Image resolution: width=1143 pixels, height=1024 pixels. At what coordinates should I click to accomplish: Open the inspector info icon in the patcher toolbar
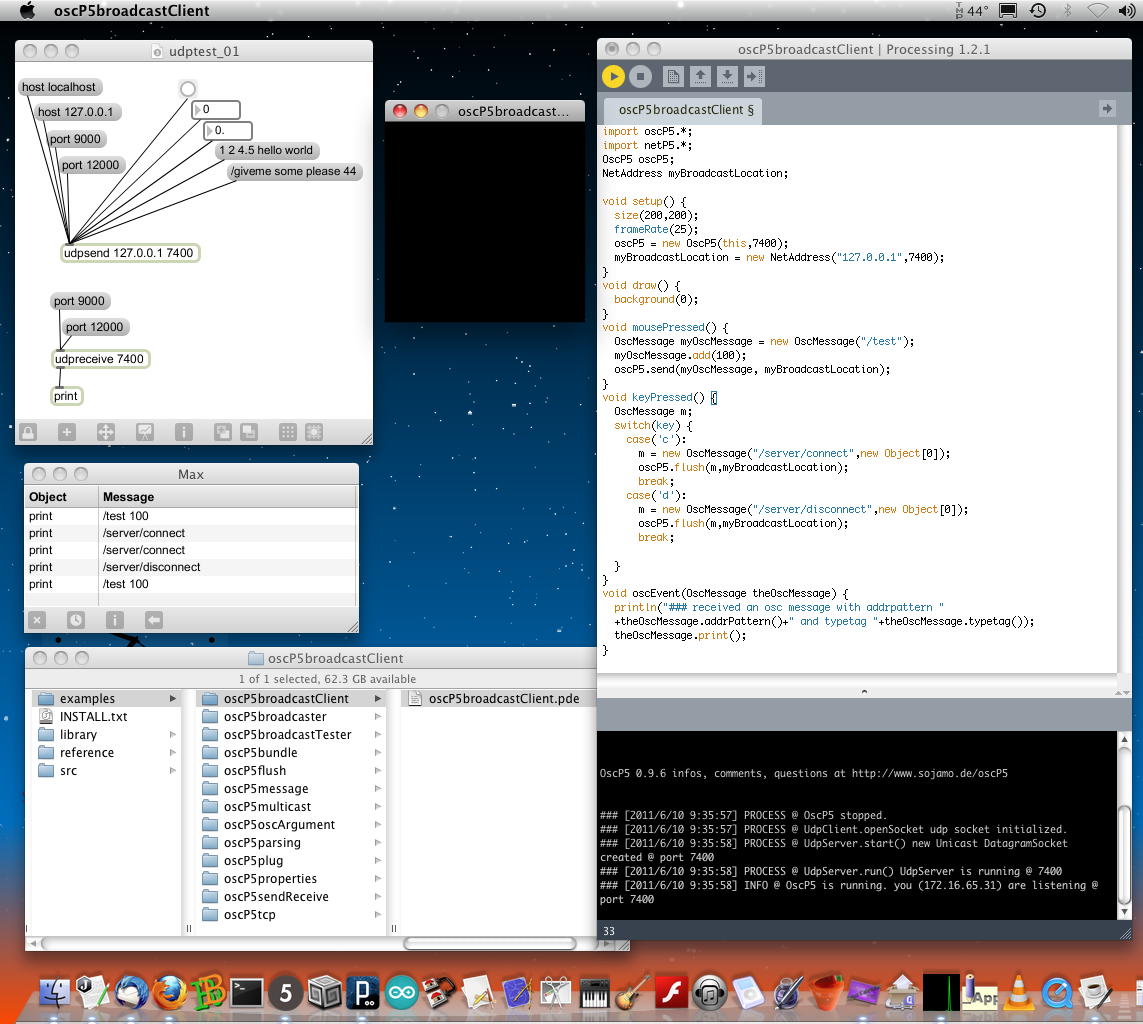(x=183, y=432)
